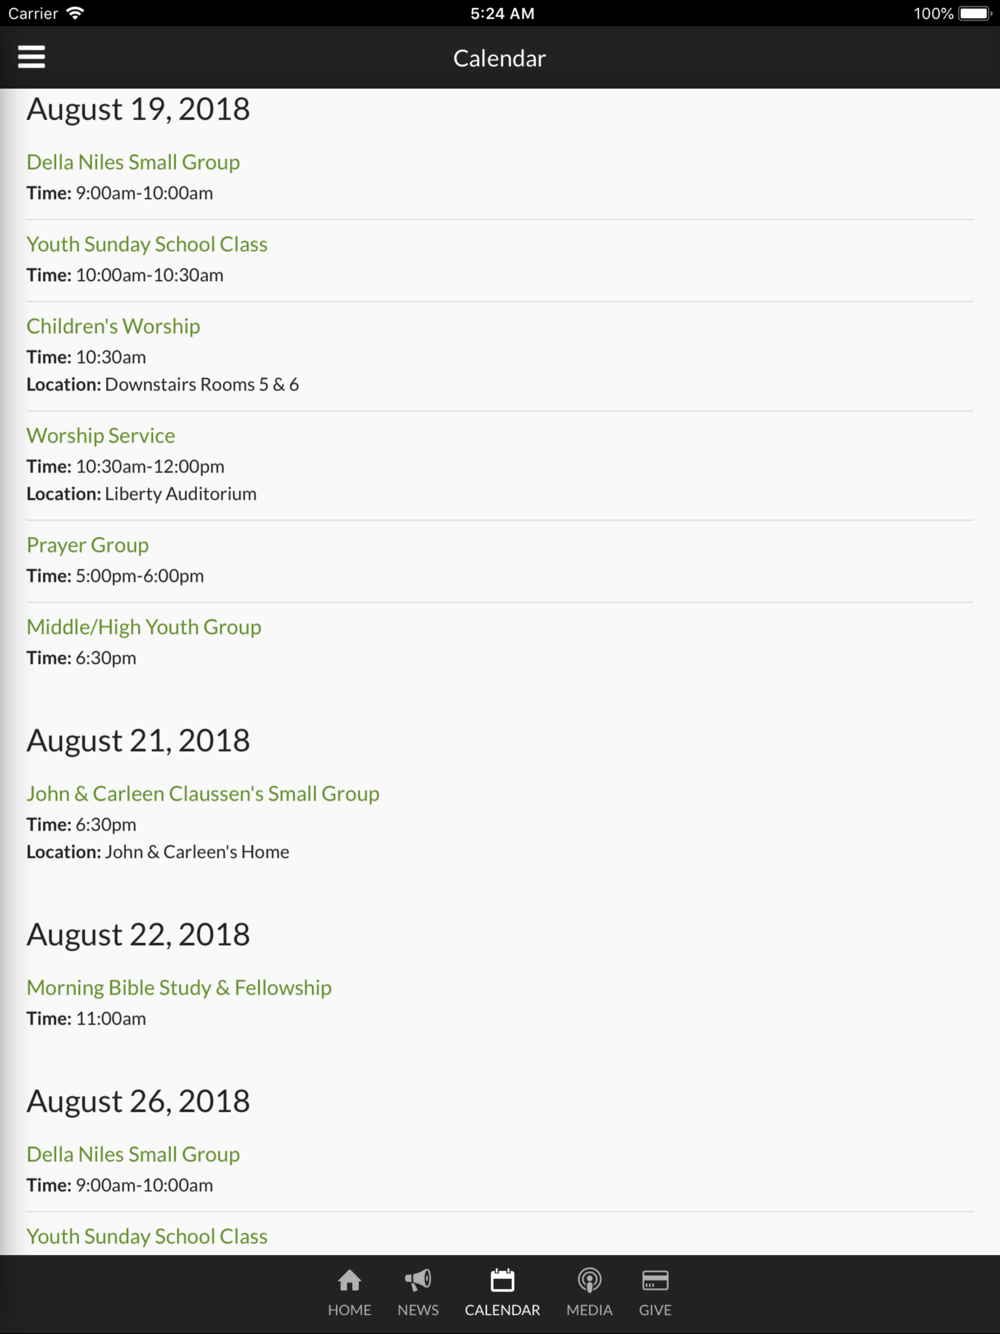The image size is (1000, 1334).
Task: Open the hamburger menu
Action: pos(31,57)
